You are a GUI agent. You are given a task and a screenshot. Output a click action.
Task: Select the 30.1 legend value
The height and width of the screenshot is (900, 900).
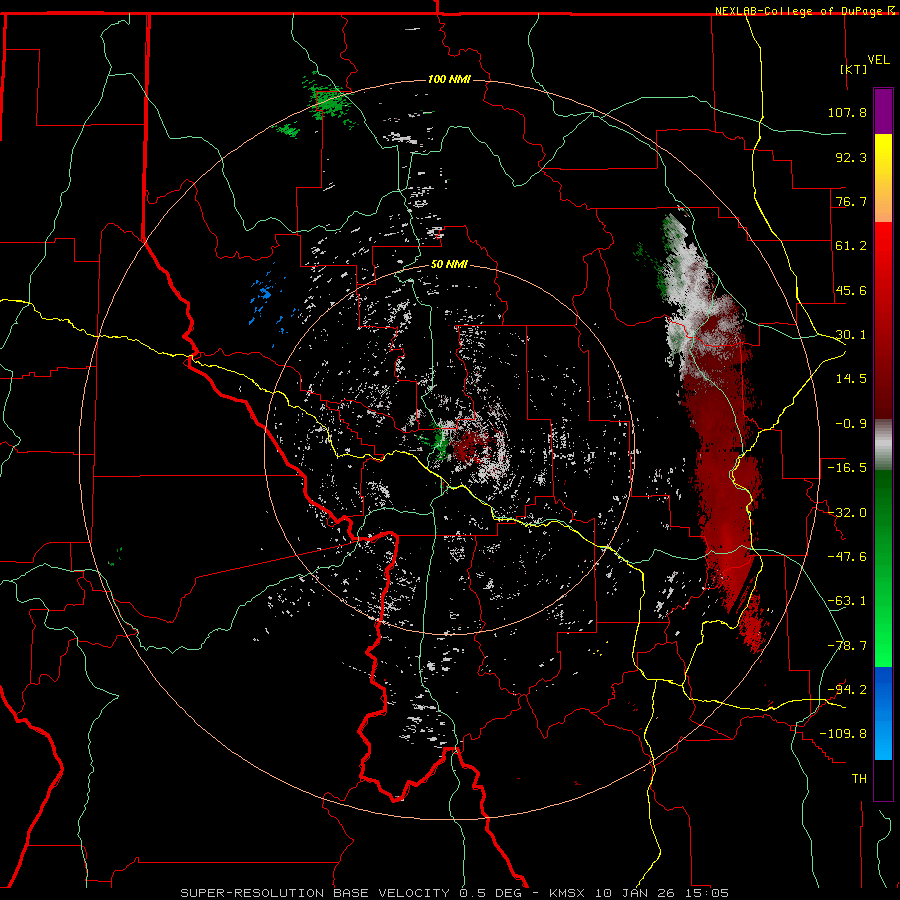pos(851,335)
